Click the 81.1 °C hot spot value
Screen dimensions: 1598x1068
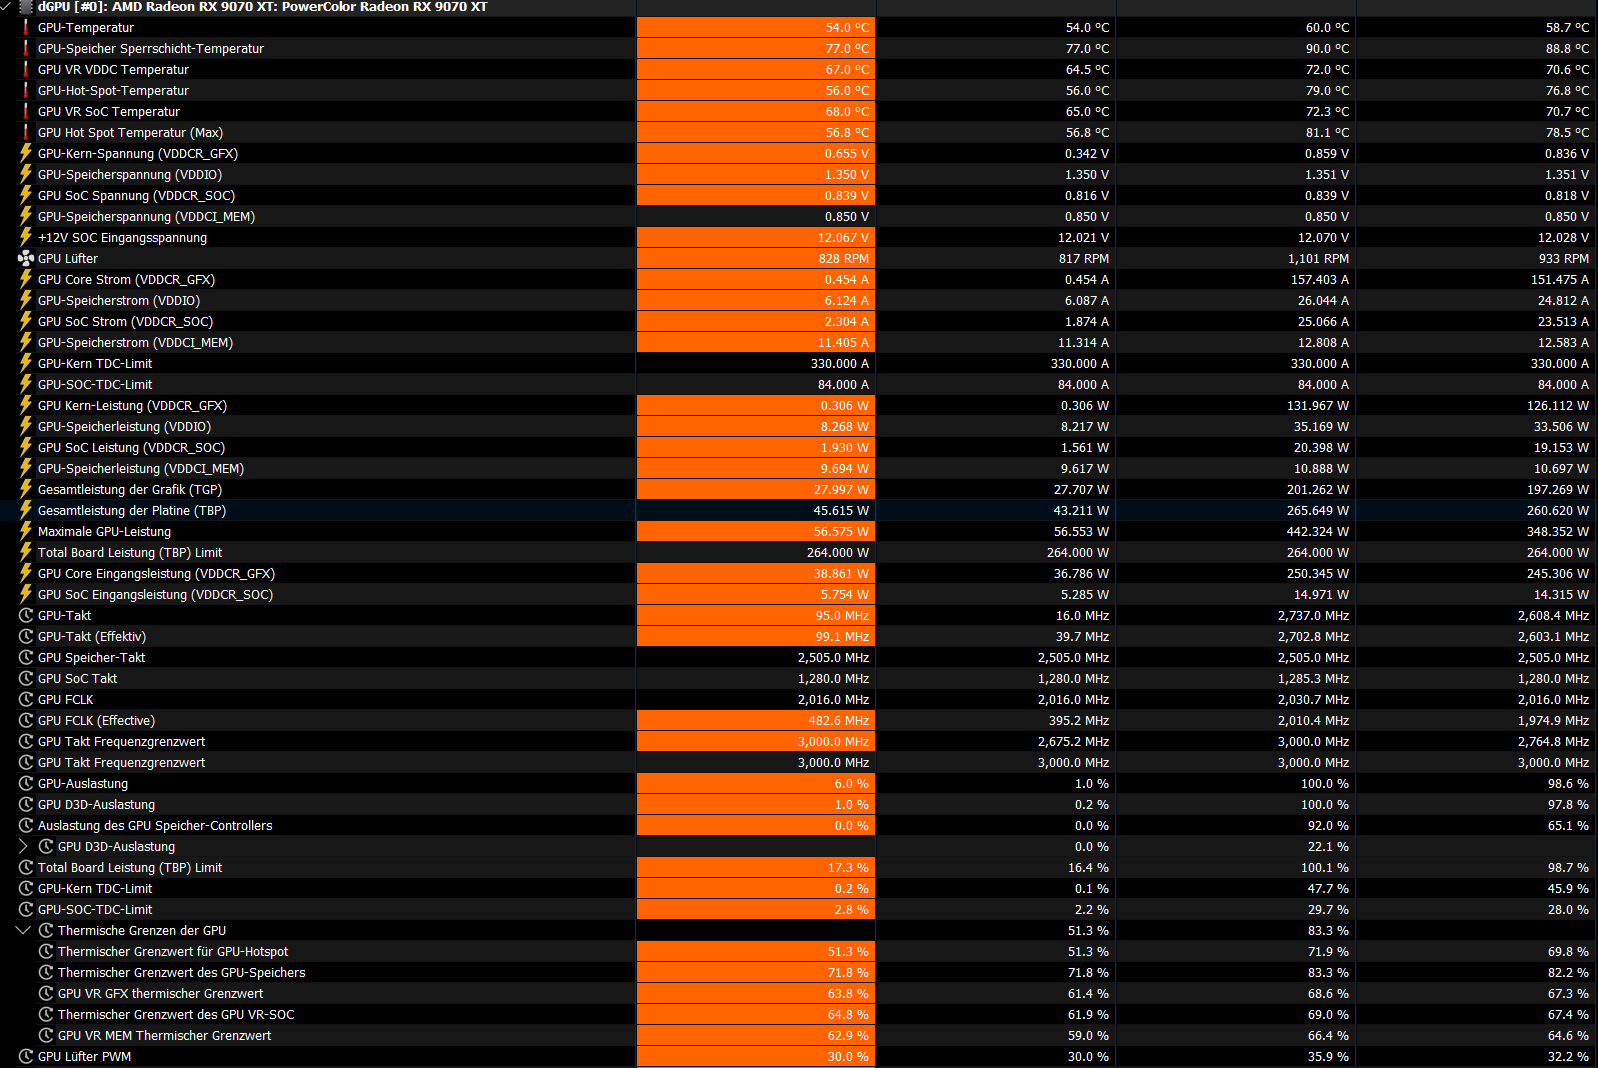[x=1327, y=132]
